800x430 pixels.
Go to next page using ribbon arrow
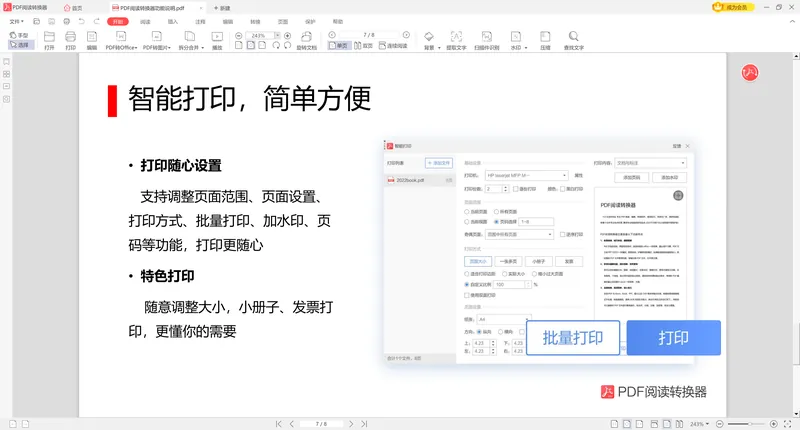tap(406, 35)
